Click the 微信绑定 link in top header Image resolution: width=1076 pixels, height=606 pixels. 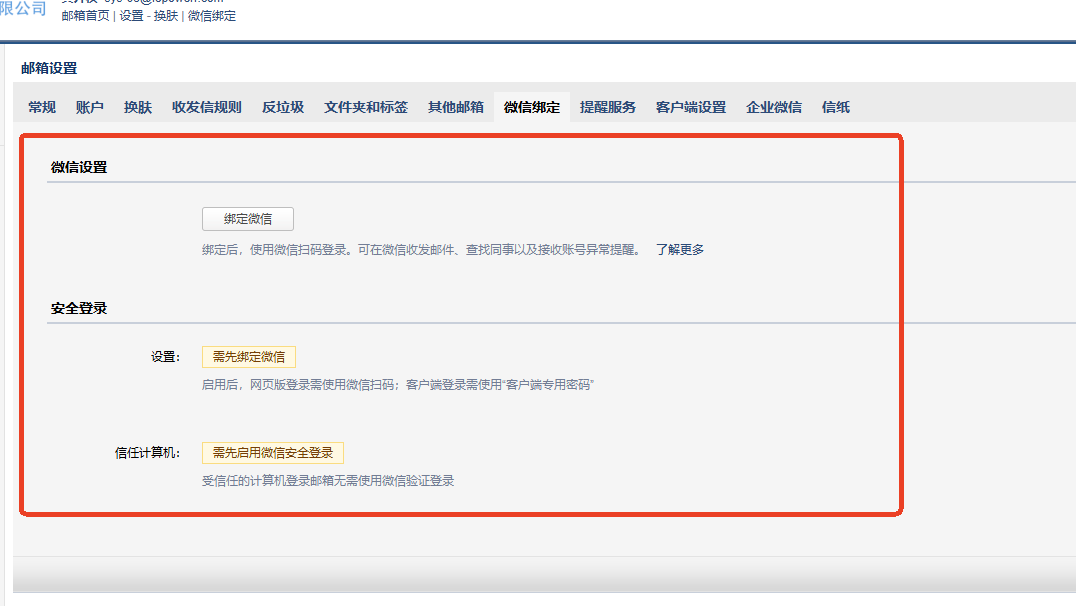click(212, 16)
